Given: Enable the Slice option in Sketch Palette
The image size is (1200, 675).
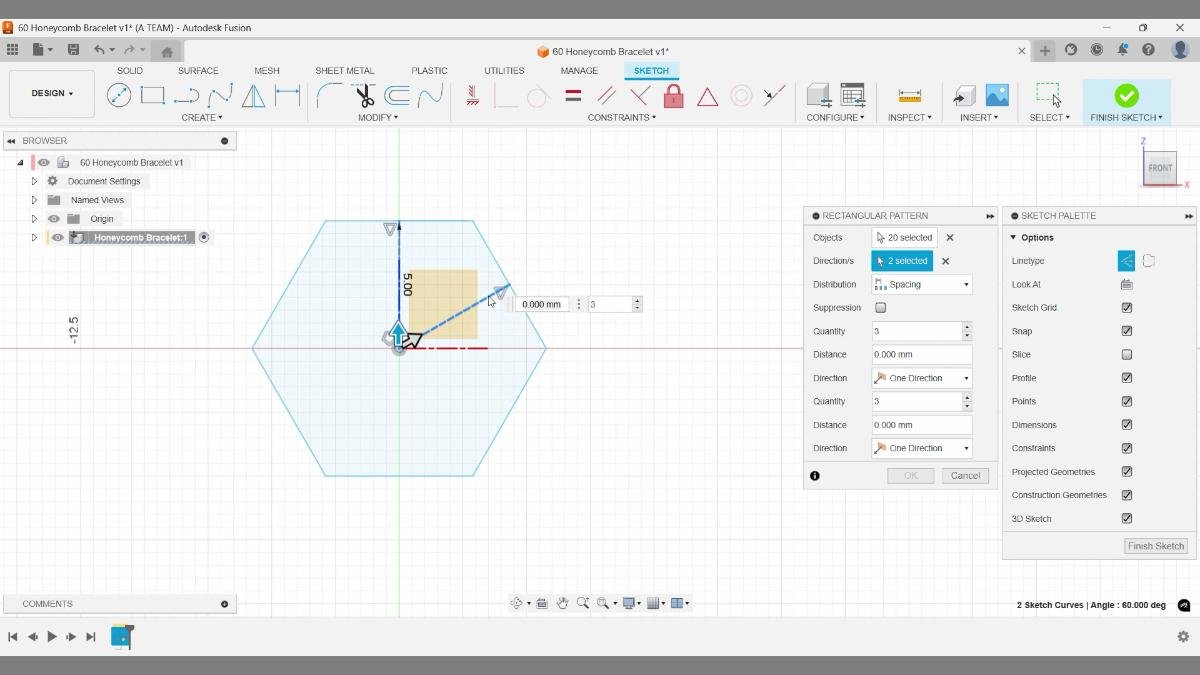Looking at the screenshot, I should pos(1127,354).
